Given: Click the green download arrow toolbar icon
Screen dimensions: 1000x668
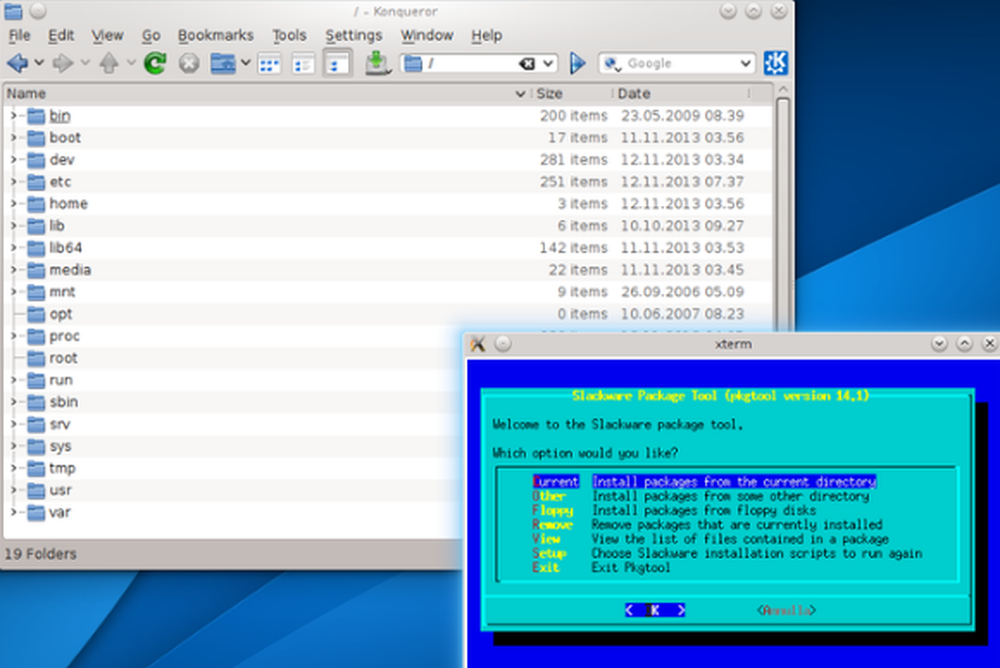Looking at the screenshot, I should click(x=377, y=63).
